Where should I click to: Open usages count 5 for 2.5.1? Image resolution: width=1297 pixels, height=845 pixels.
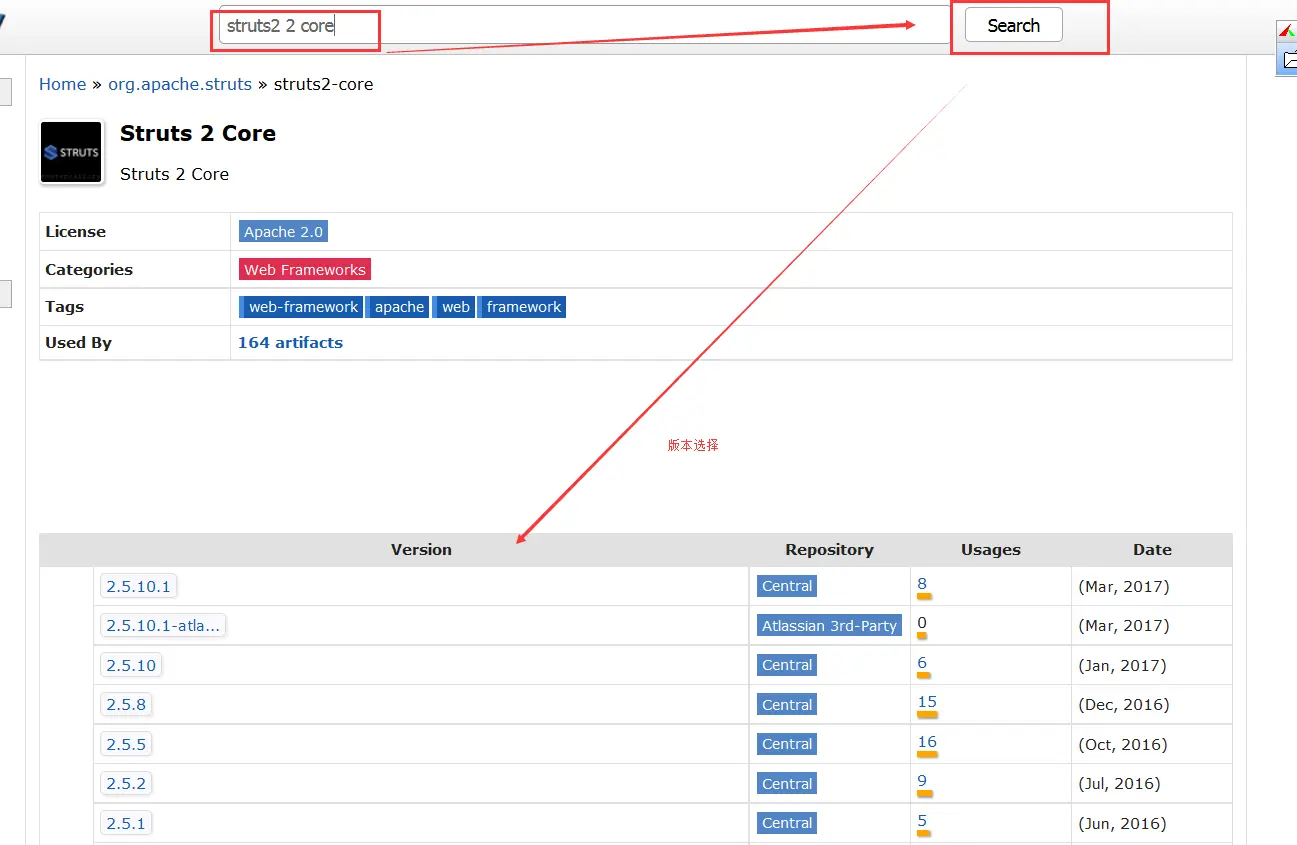(x=922, y=821)
